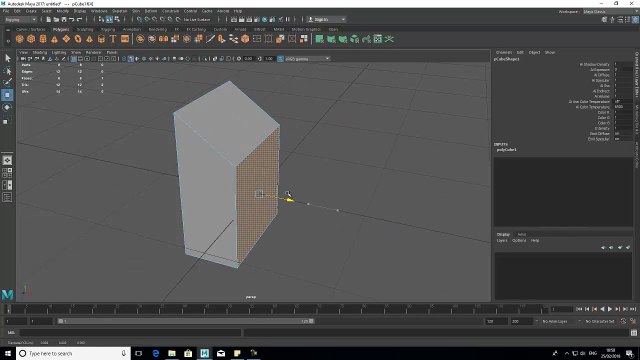Toggle color management in viewport toolbar
This screenshot has height=360, width=640.
point(280,59)
